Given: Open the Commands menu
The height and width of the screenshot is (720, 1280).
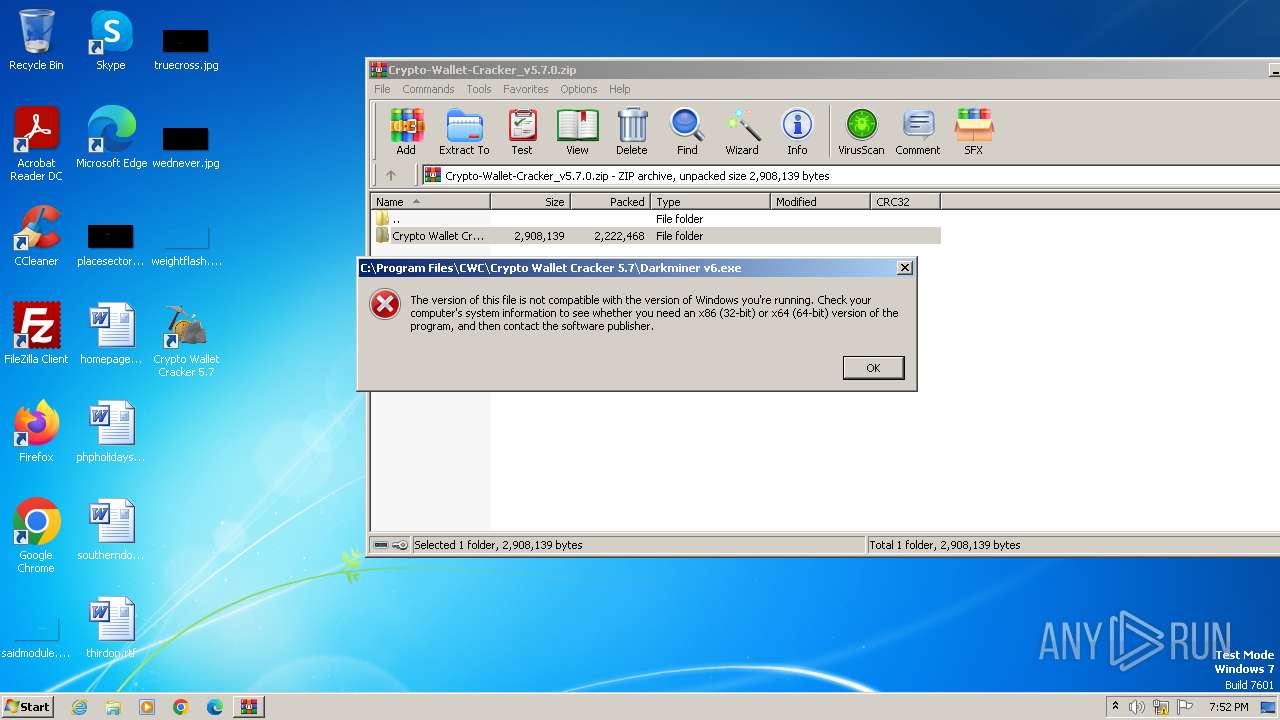Looking at the screenshot, I should (x=428, y=89).
